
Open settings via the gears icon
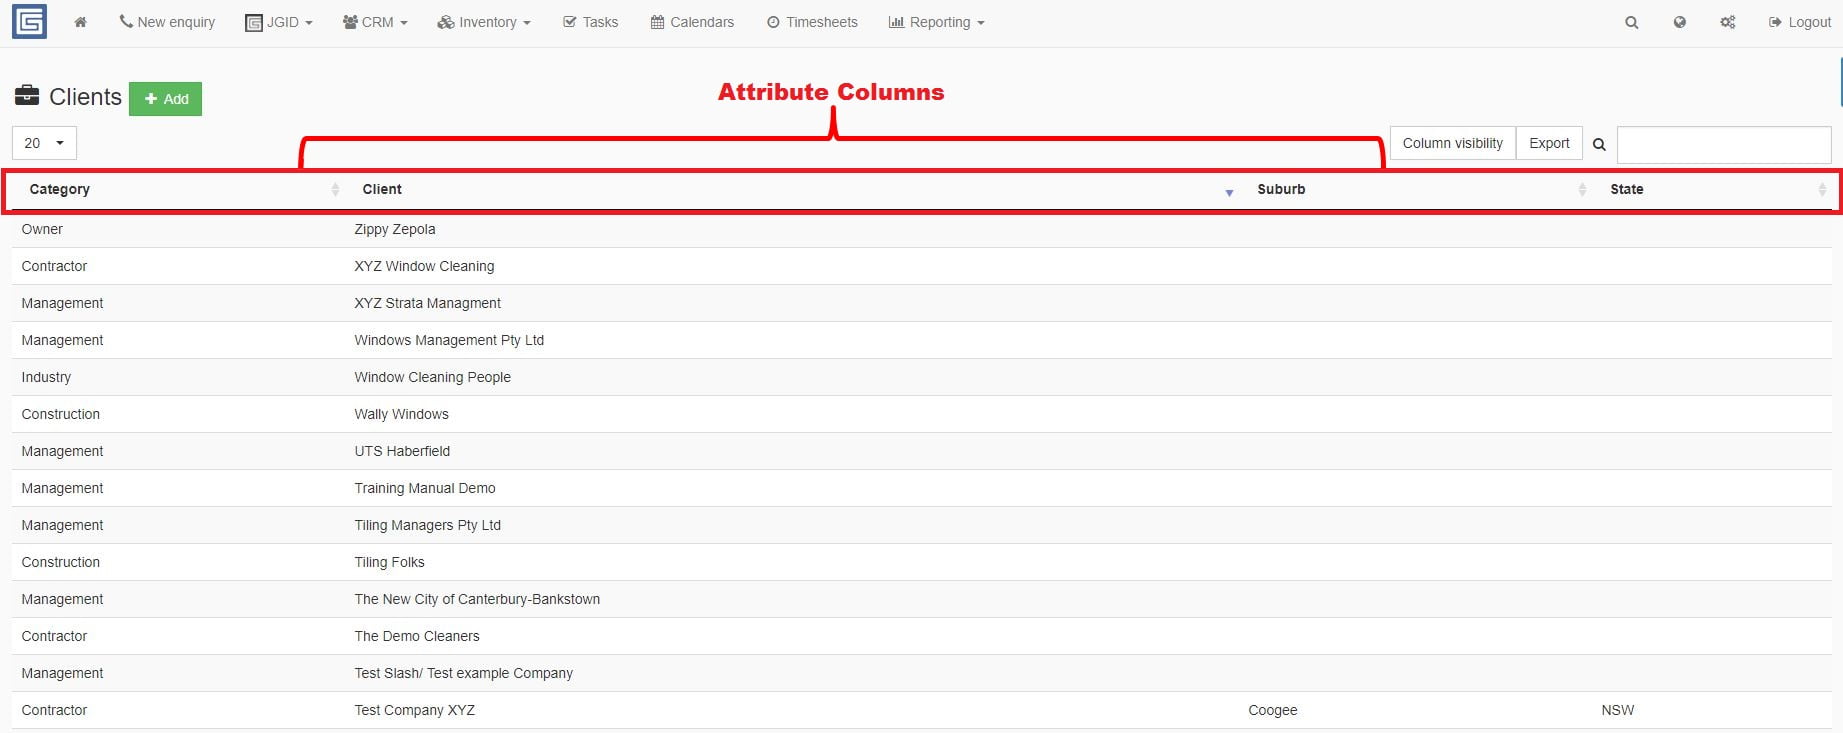click(x=1727, y=22)
